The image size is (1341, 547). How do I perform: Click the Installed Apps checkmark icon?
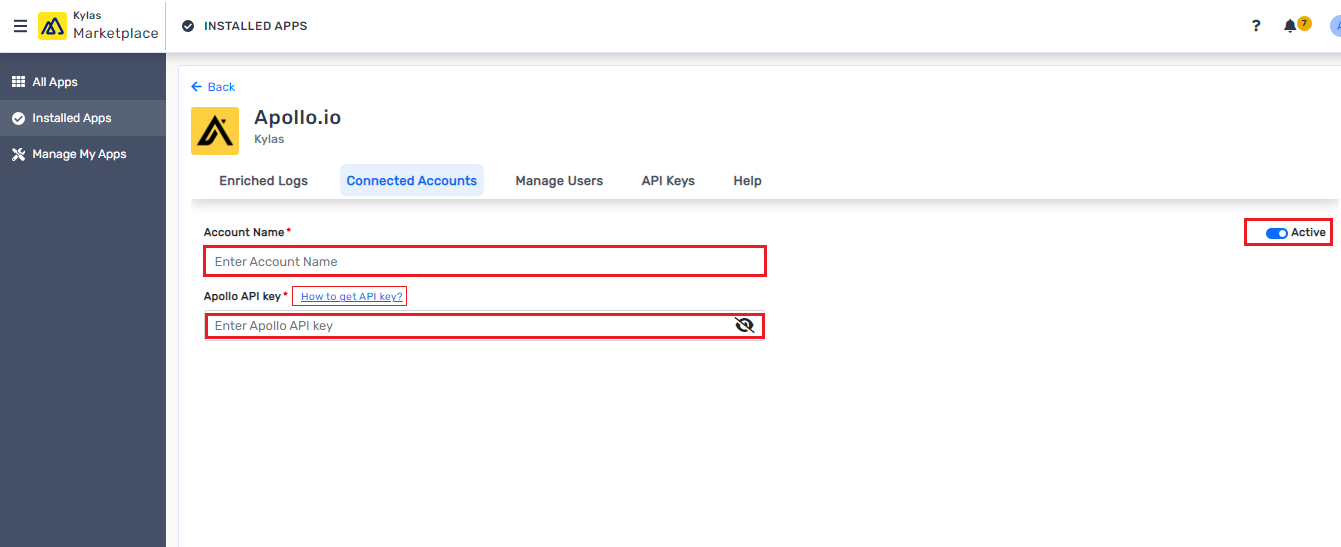click(18, 118)
